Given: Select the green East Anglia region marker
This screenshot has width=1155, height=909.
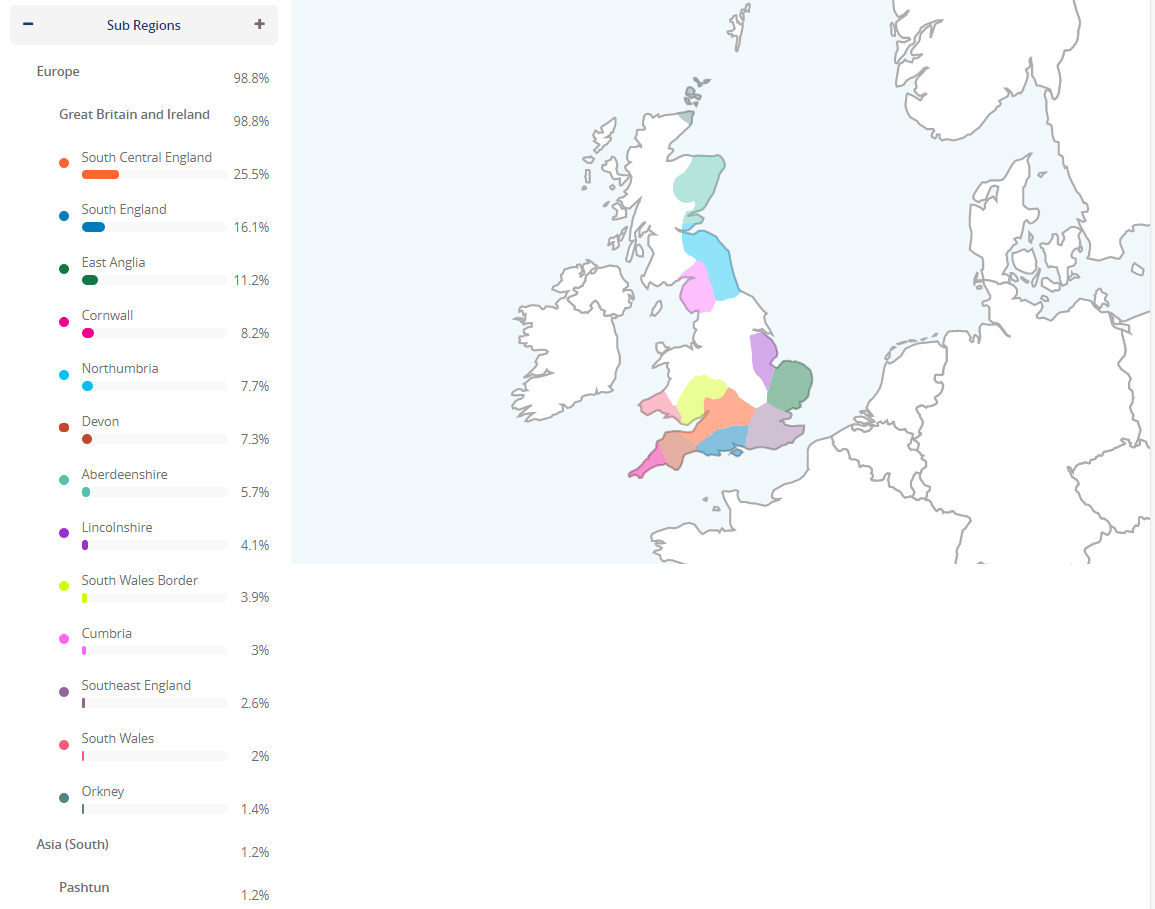Looking at the screenshot, I should point(64,267).
